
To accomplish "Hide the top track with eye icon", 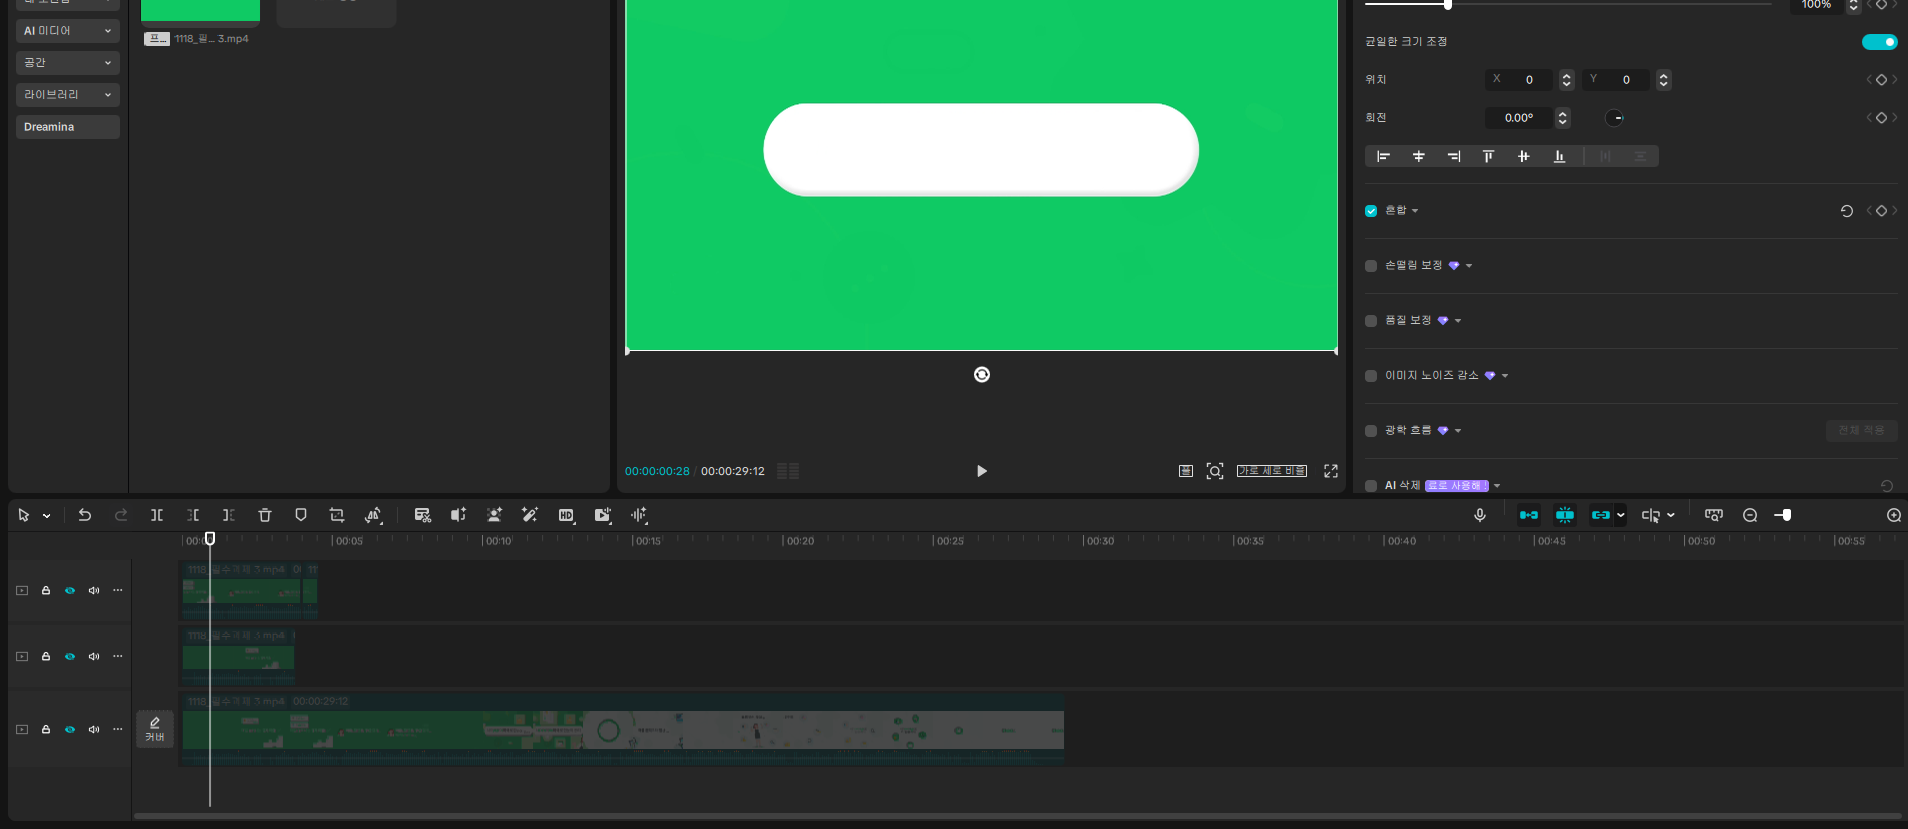I will tap(70, 591).
